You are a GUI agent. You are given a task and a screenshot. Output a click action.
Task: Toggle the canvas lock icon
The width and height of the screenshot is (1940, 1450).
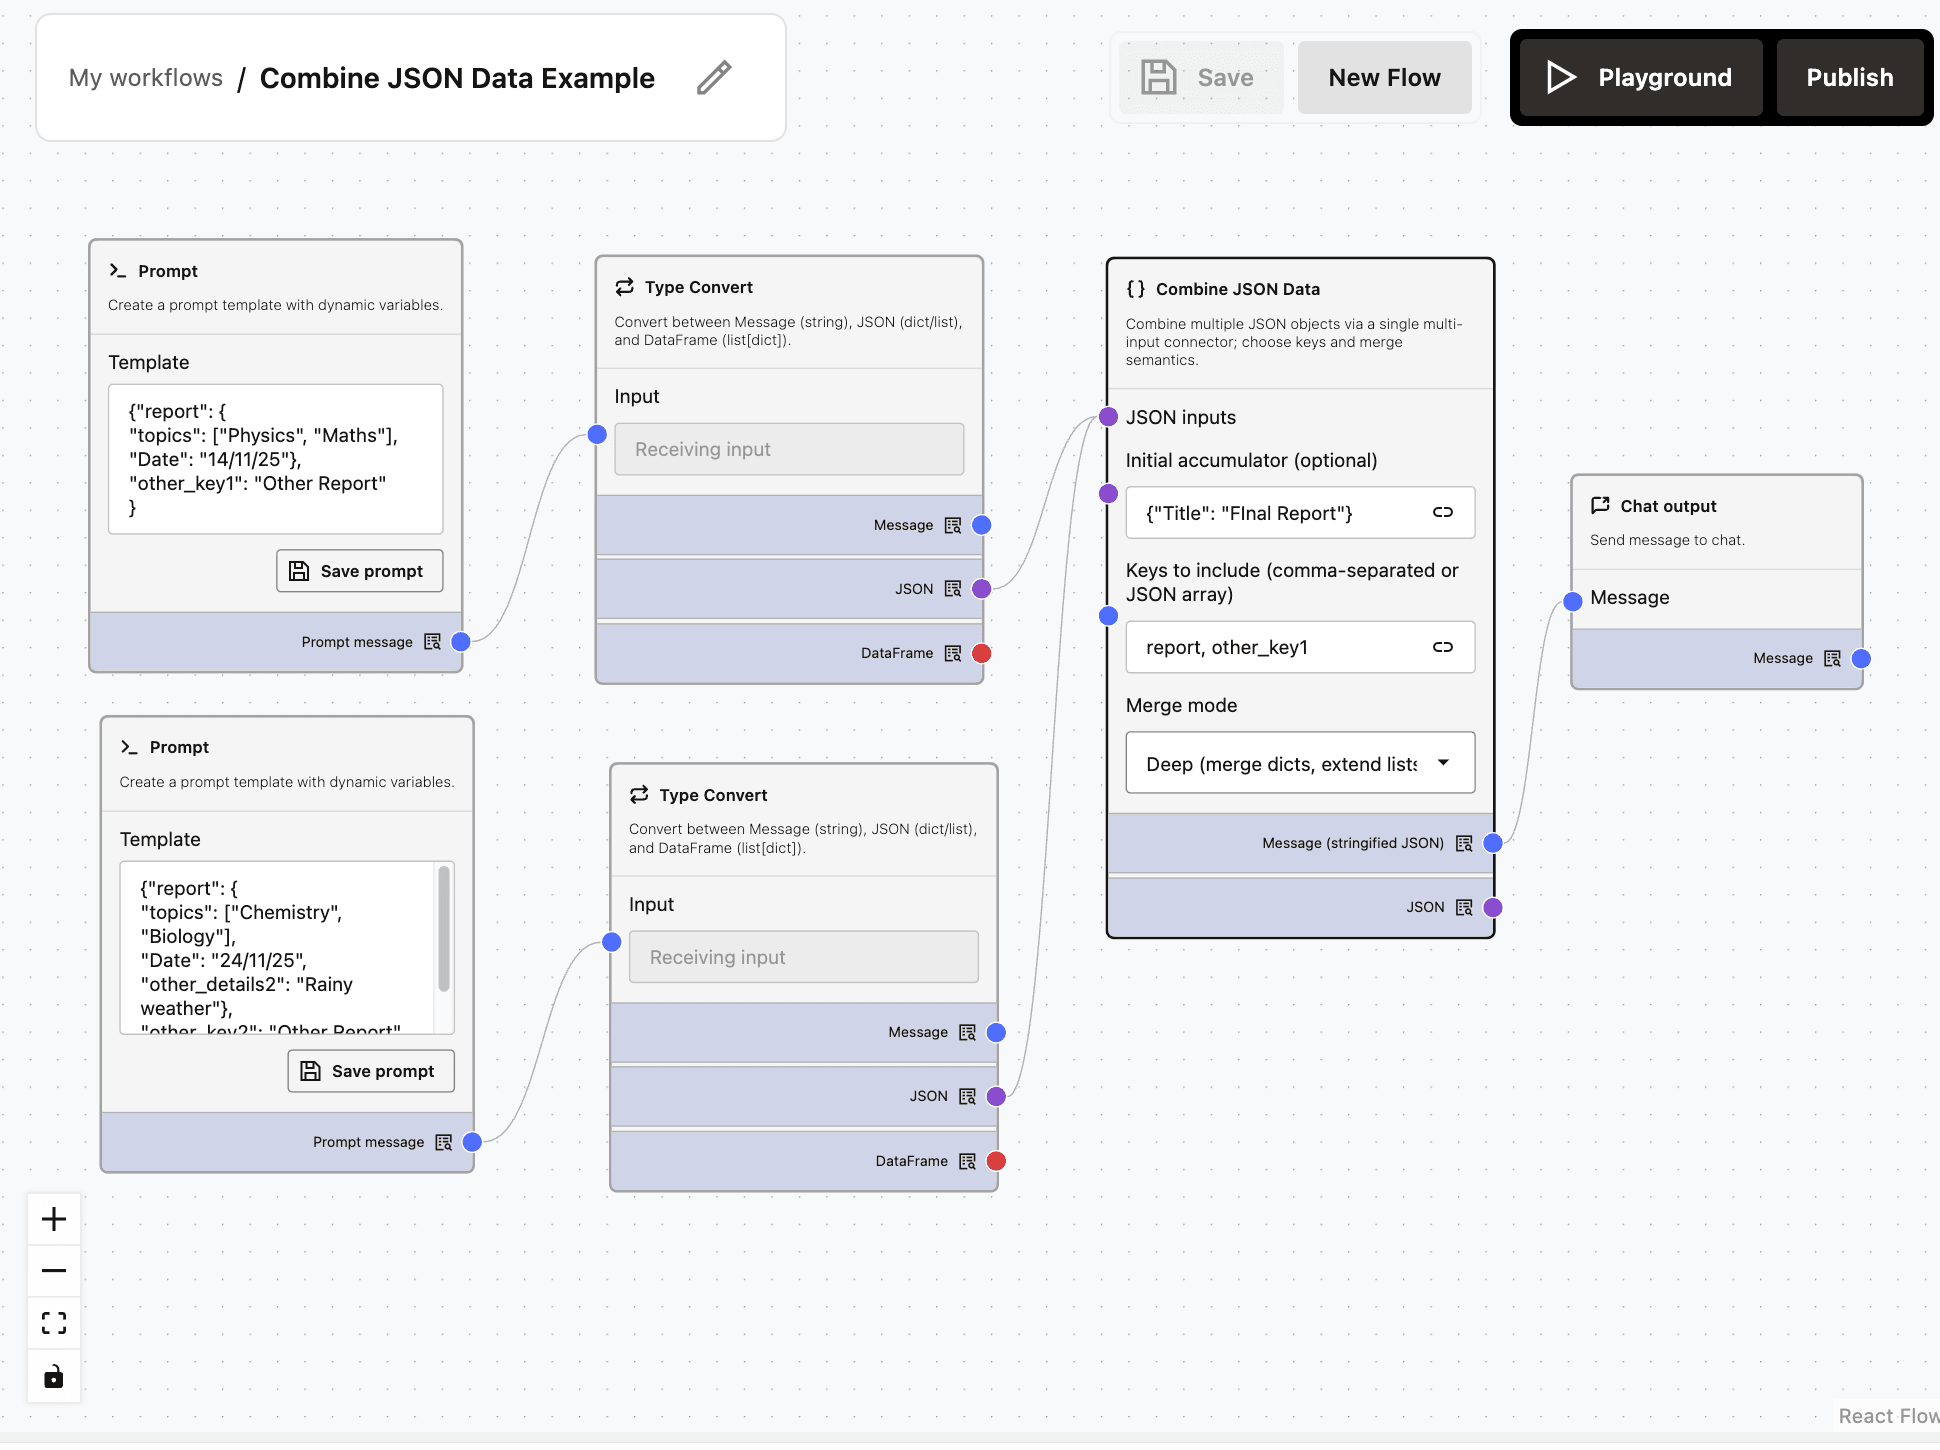click(x=54, y=1377)
